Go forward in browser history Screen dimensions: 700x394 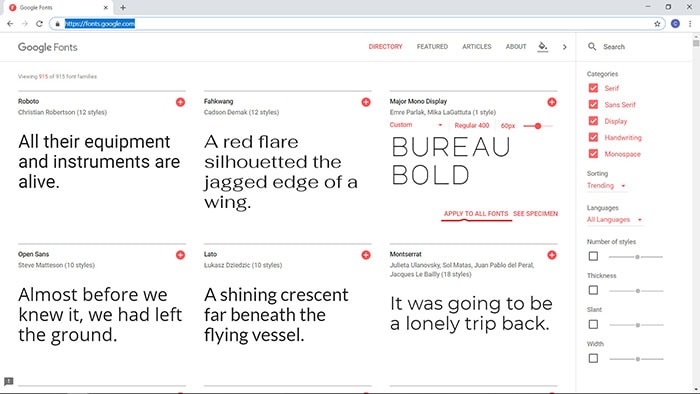click(25, 24)
